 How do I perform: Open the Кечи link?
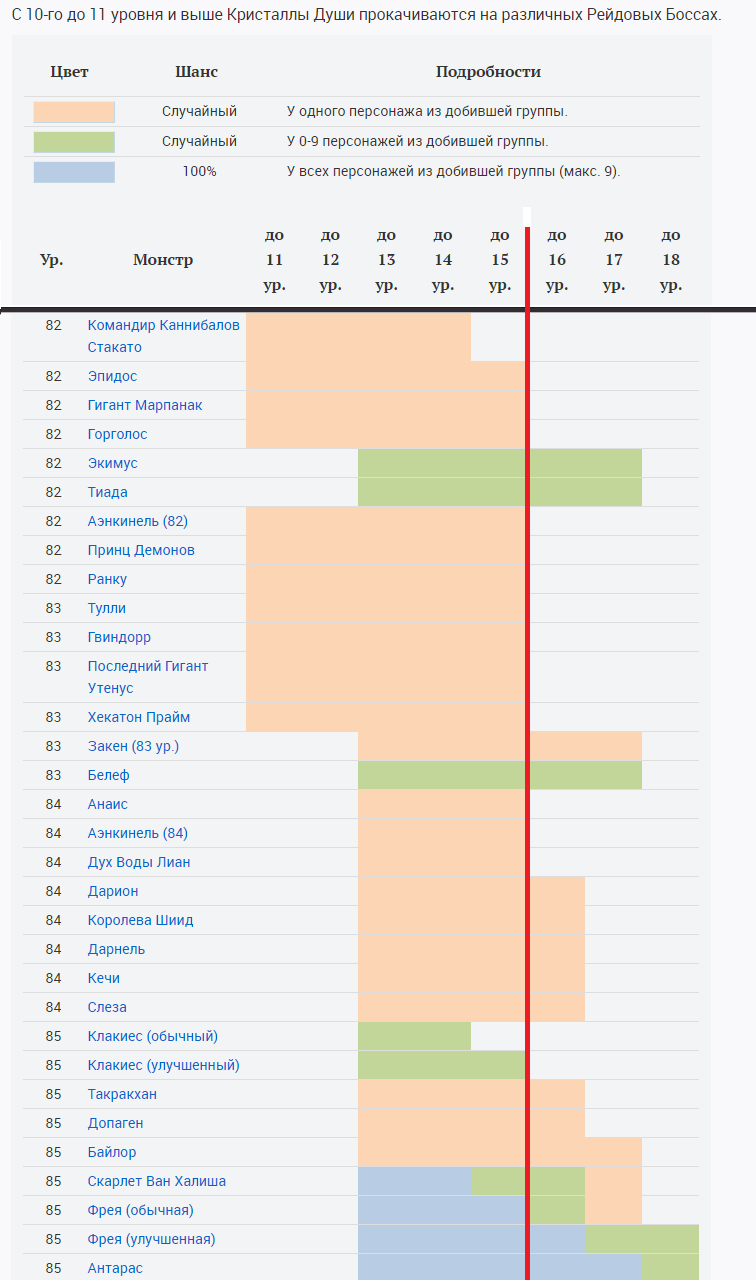pyautogui.click(x=104, y=978)
